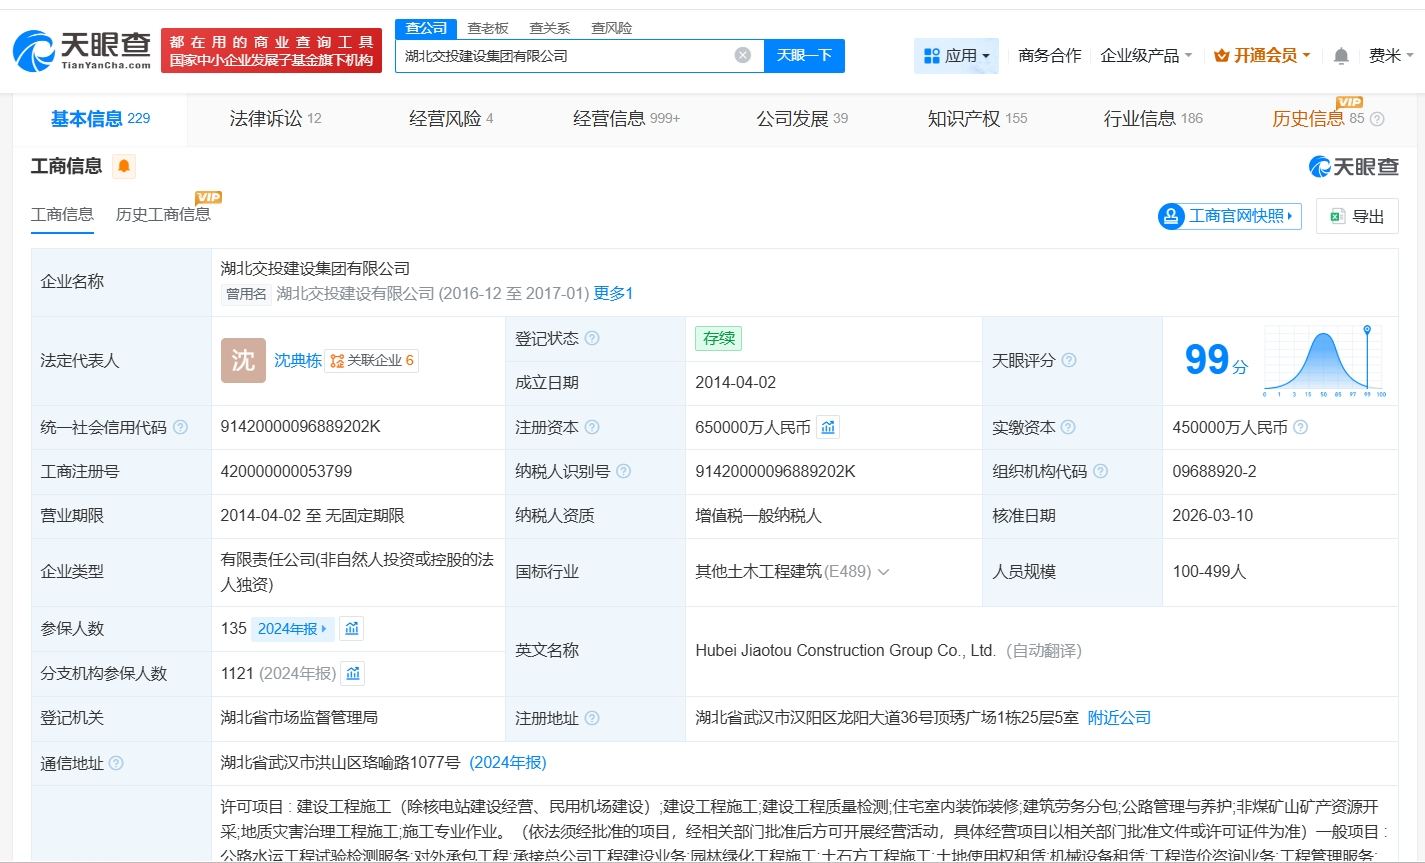Image resolution: width=1425 pixels, height=863 pixels.
Task: Click the orange alert bell beside 工商信息
Action: [124, 167]
